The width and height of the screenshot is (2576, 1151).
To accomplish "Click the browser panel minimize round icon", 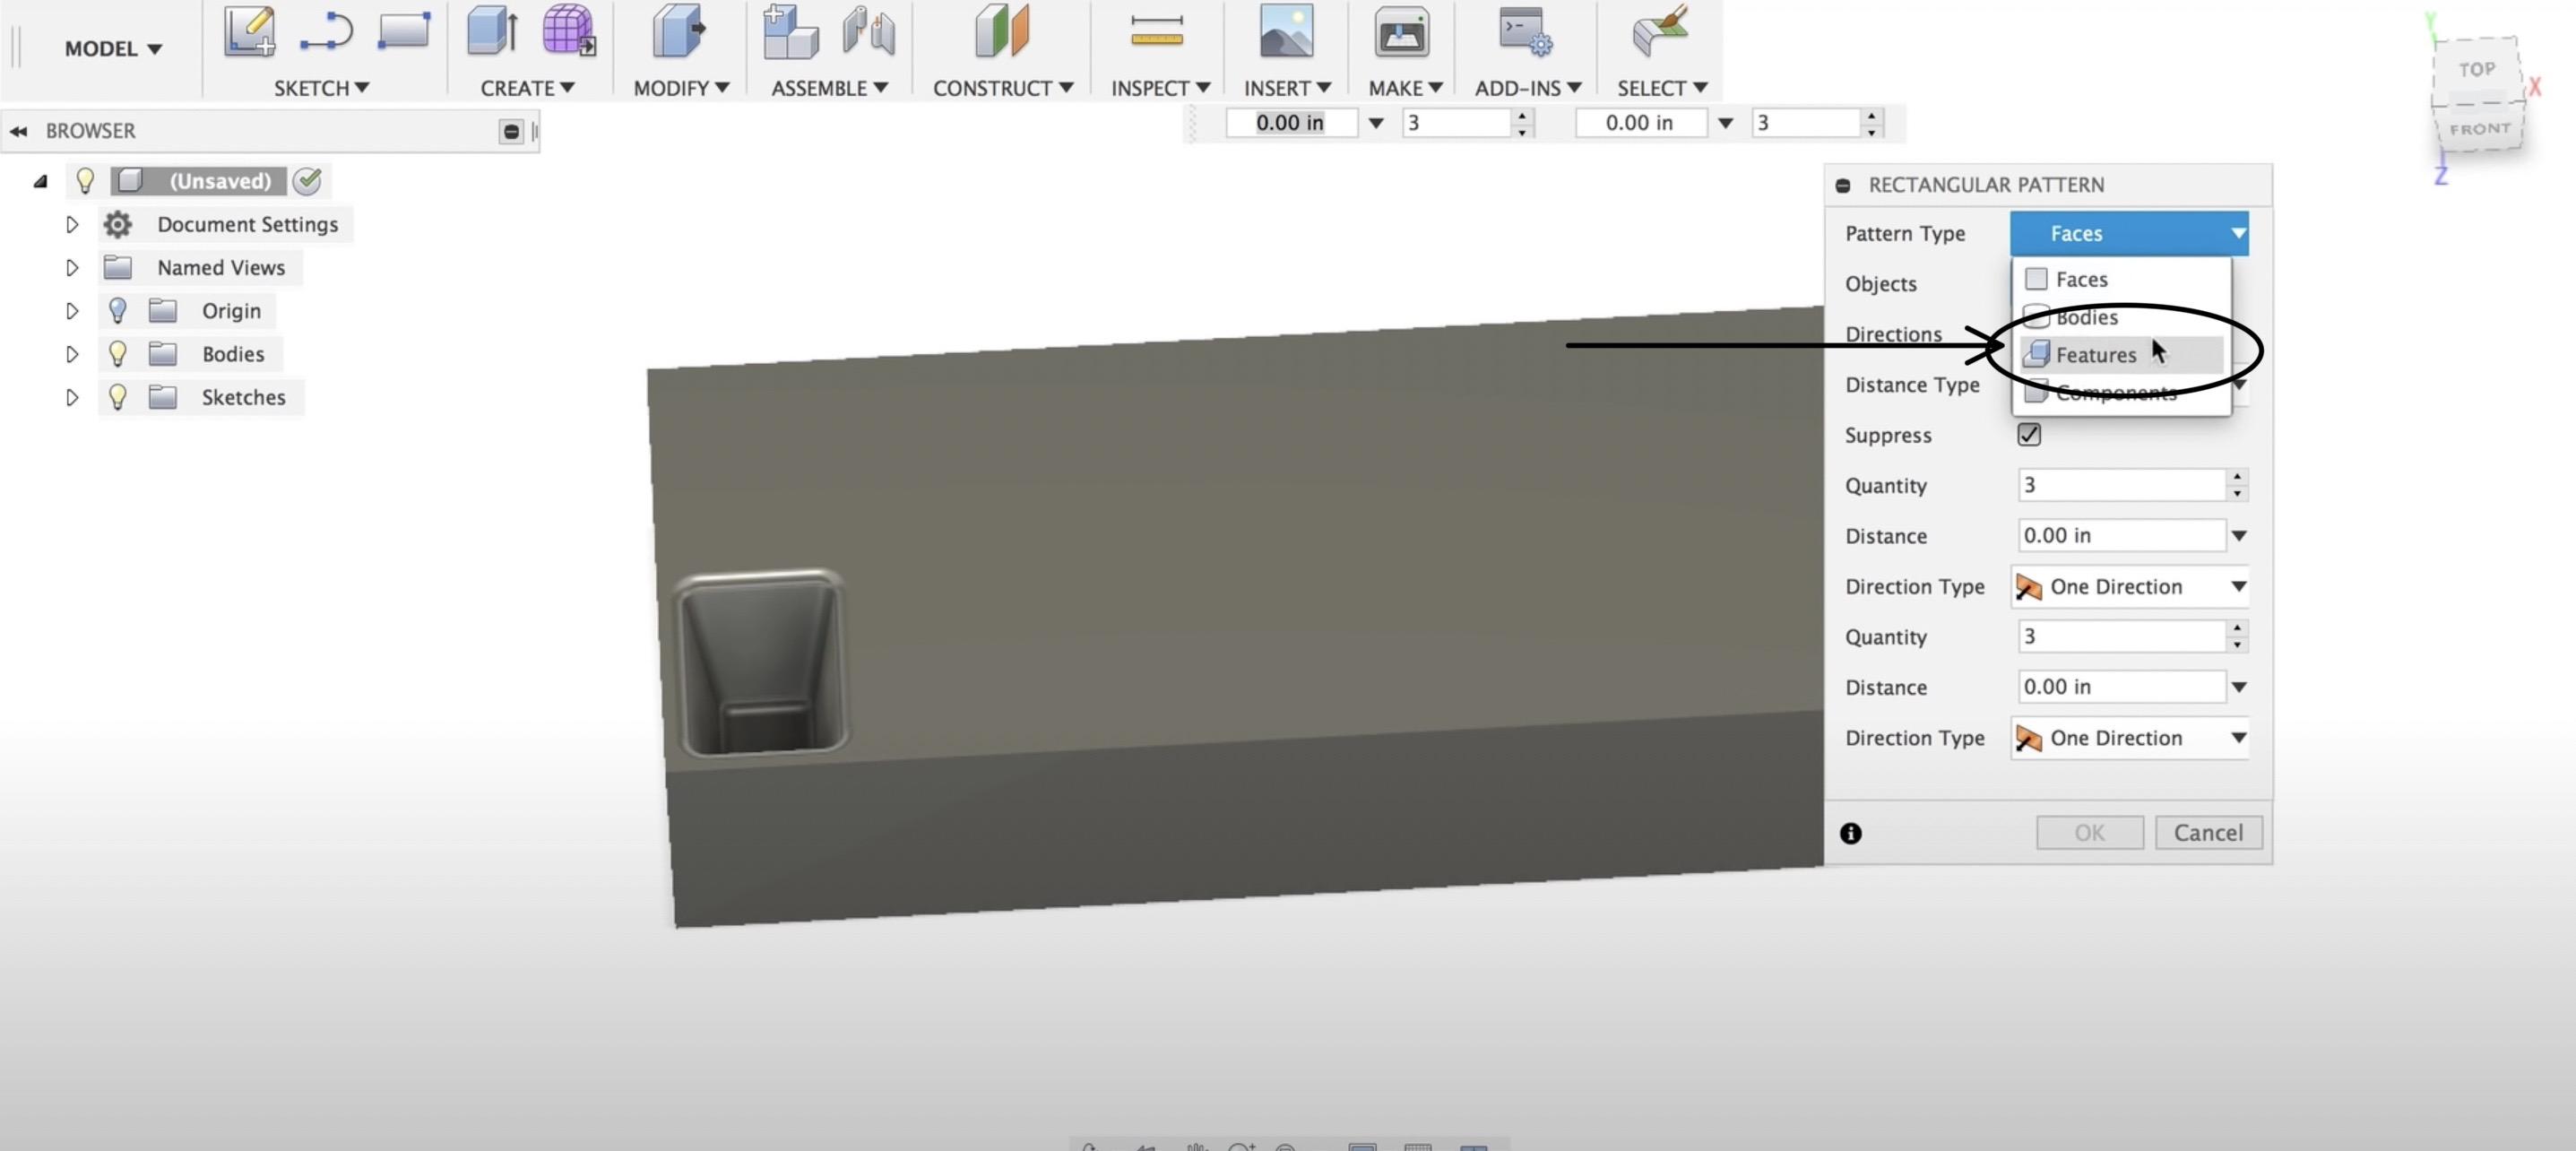I will (511, 131).
